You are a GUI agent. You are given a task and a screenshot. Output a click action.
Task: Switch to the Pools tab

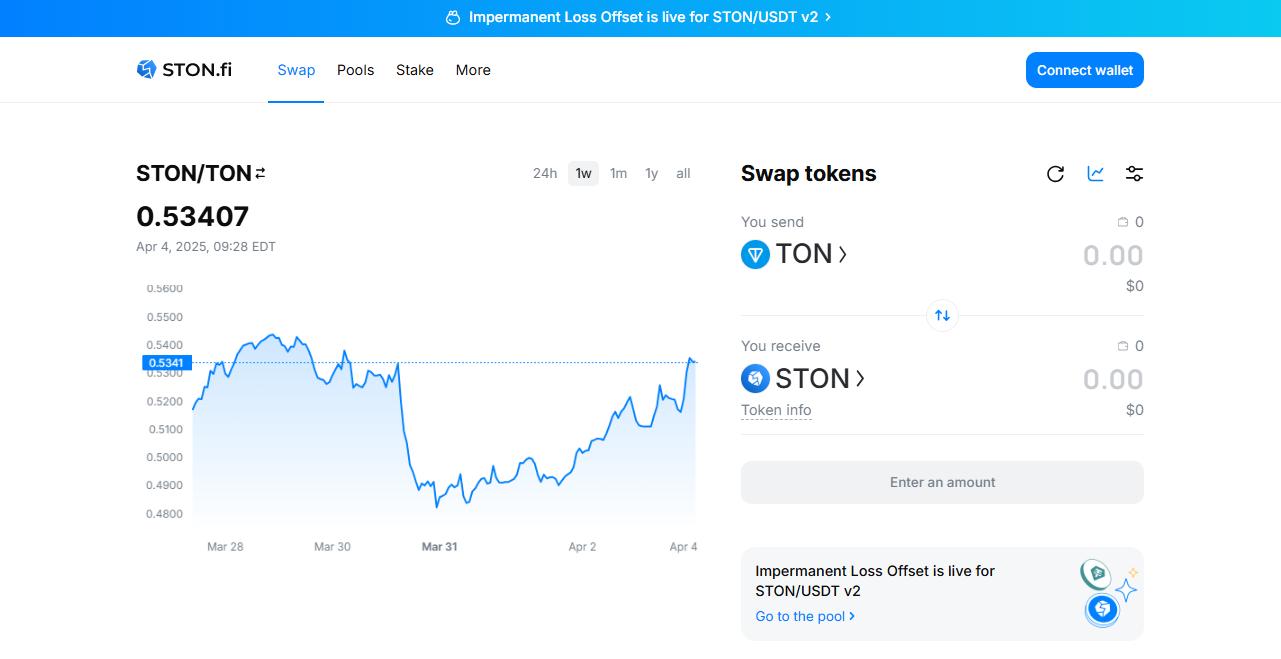point(355,69)
